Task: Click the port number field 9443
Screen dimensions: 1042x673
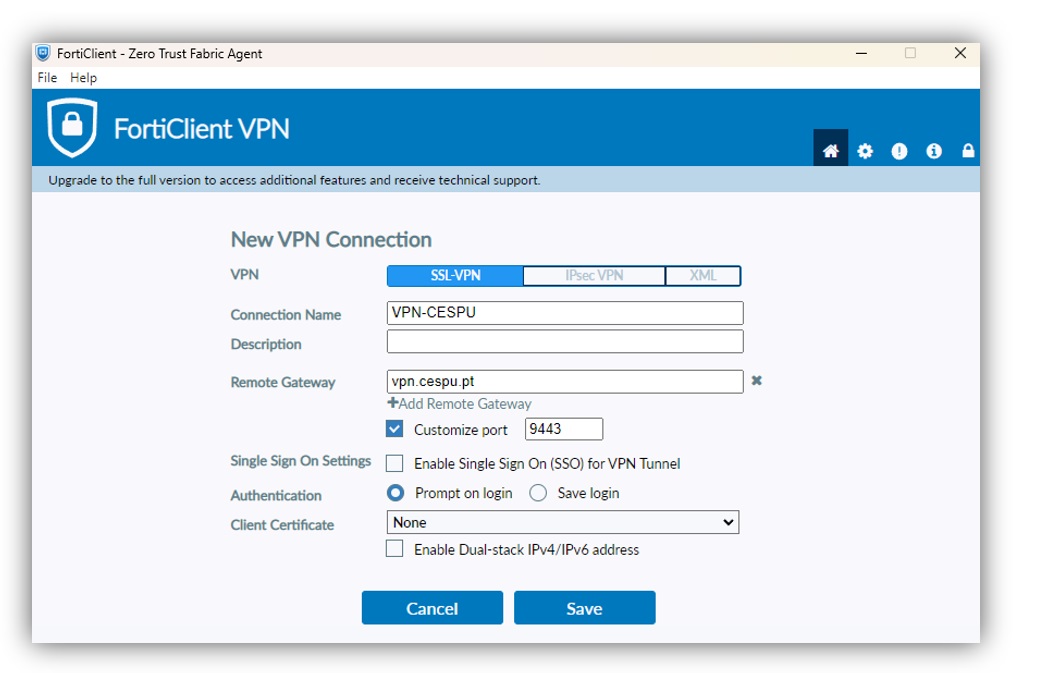Action: click(564, 429)
